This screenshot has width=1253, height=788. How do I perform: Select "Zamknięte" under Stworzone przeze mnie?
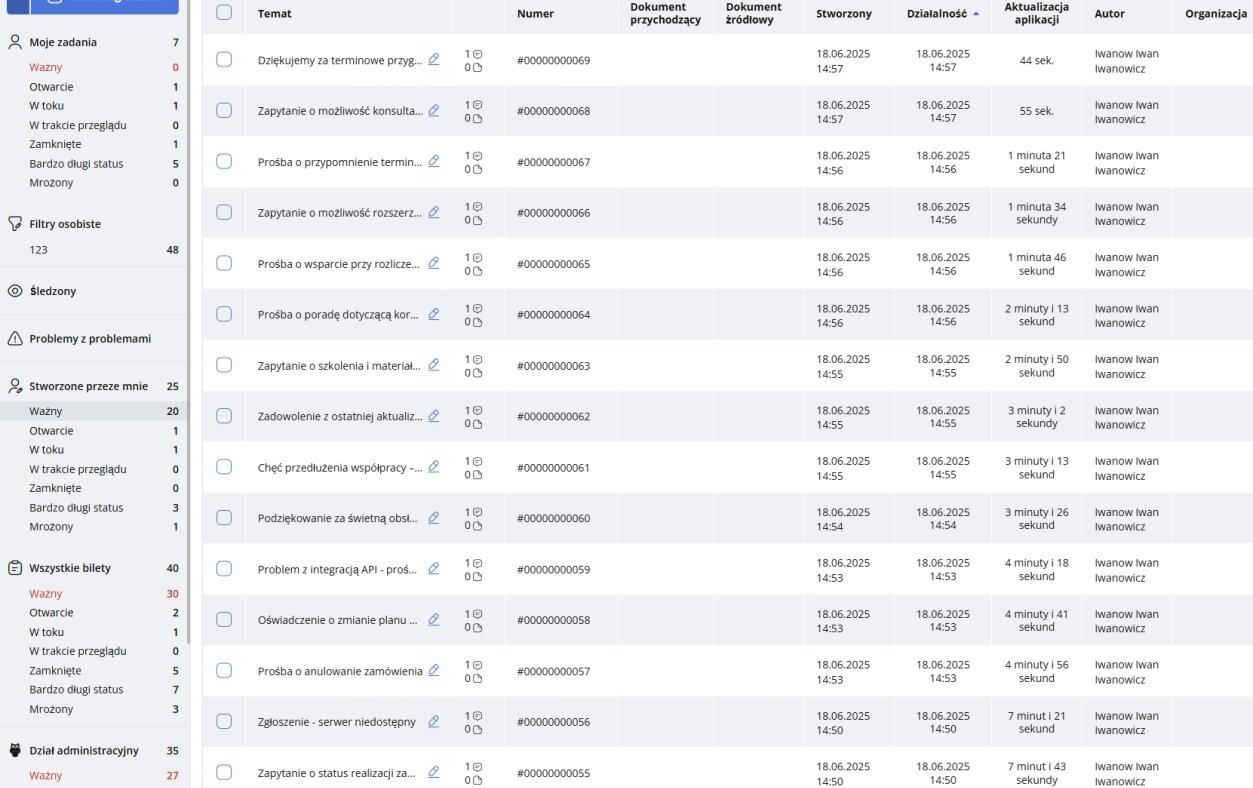click(55, 488)
